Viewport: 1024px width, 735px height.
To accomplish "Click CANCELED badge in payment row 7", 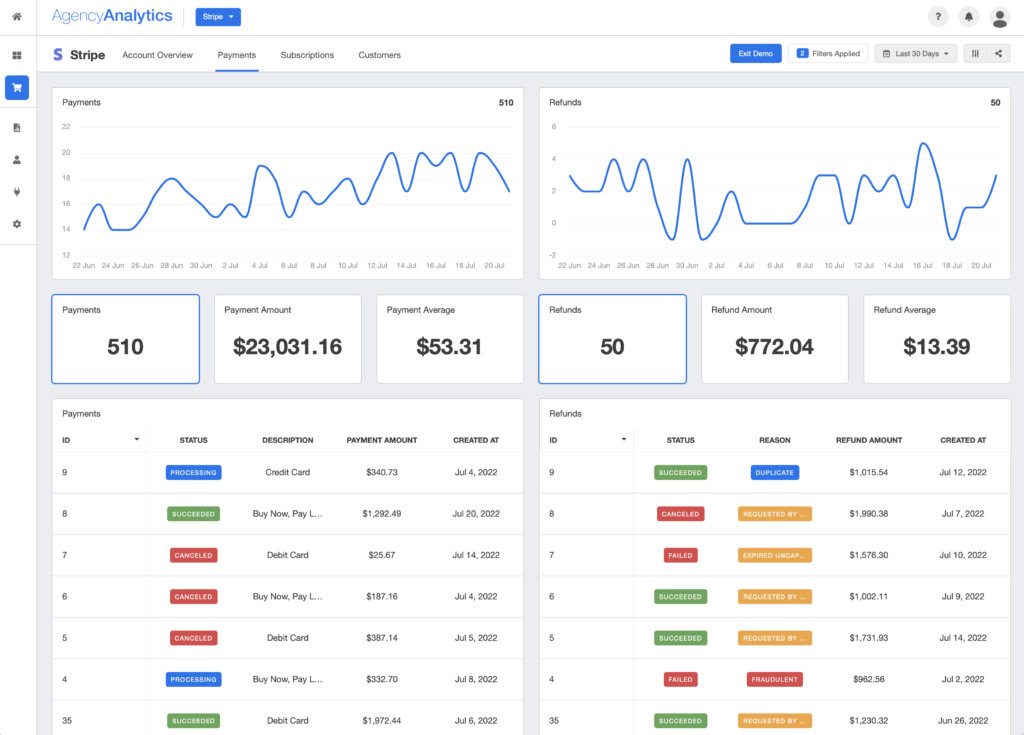I will [193, 555].
